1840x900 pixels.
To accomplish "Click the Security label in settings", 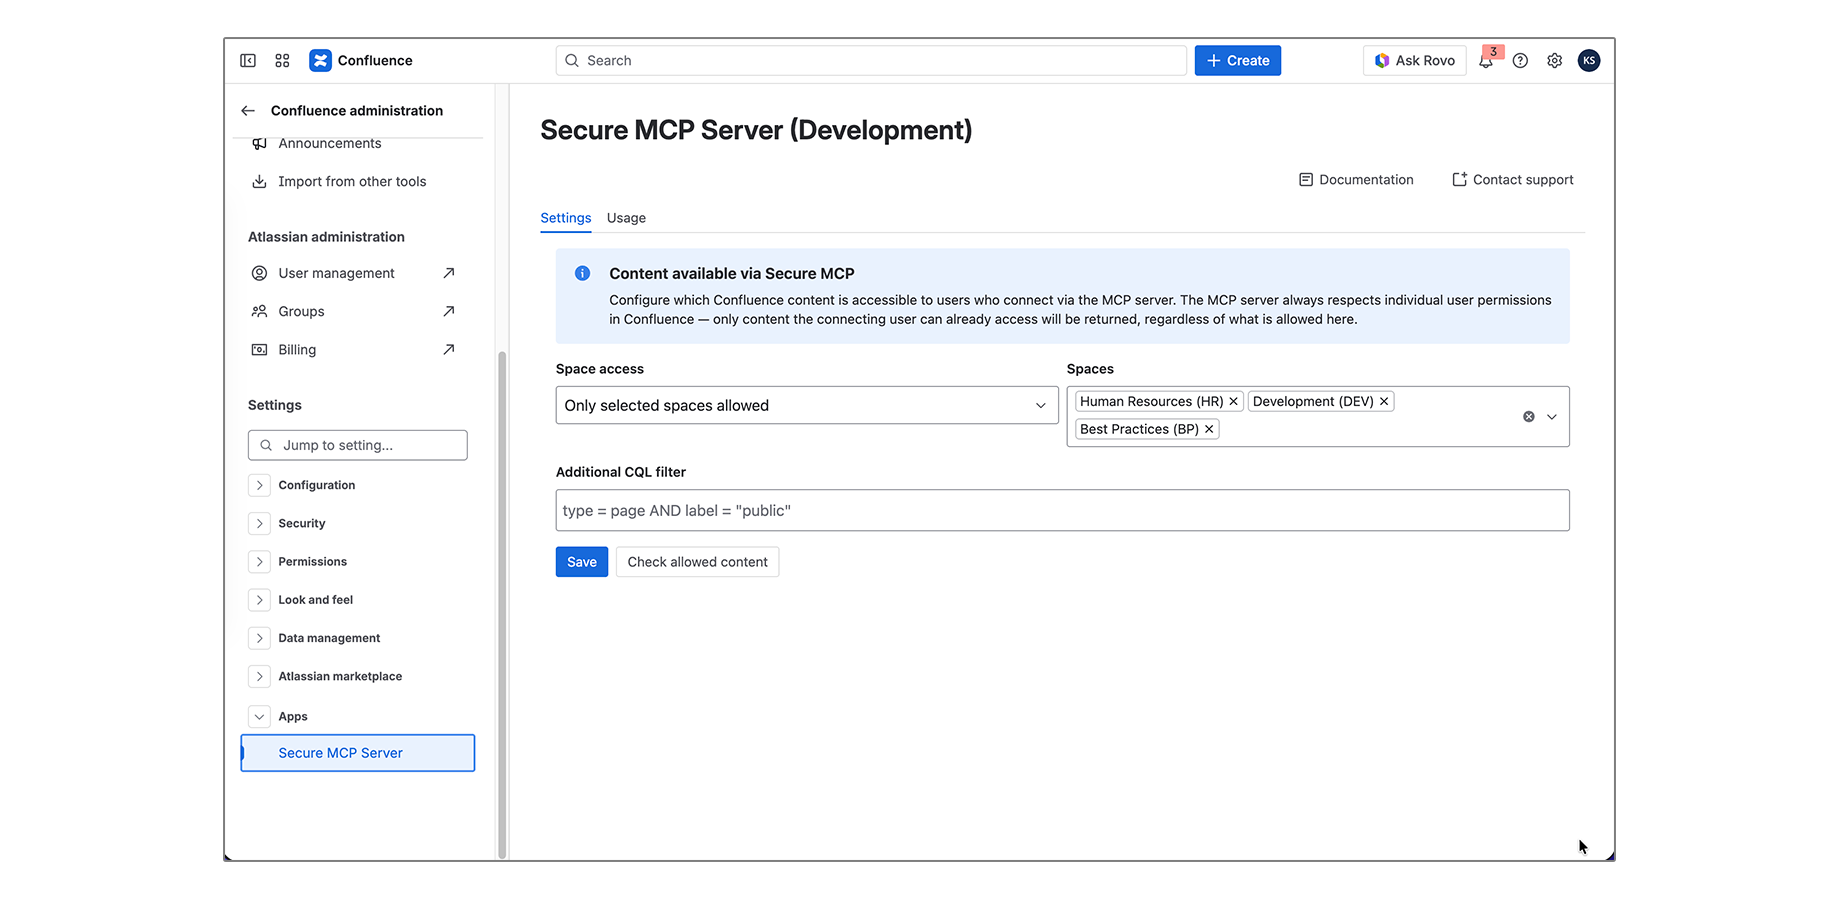I will (302, 523).
